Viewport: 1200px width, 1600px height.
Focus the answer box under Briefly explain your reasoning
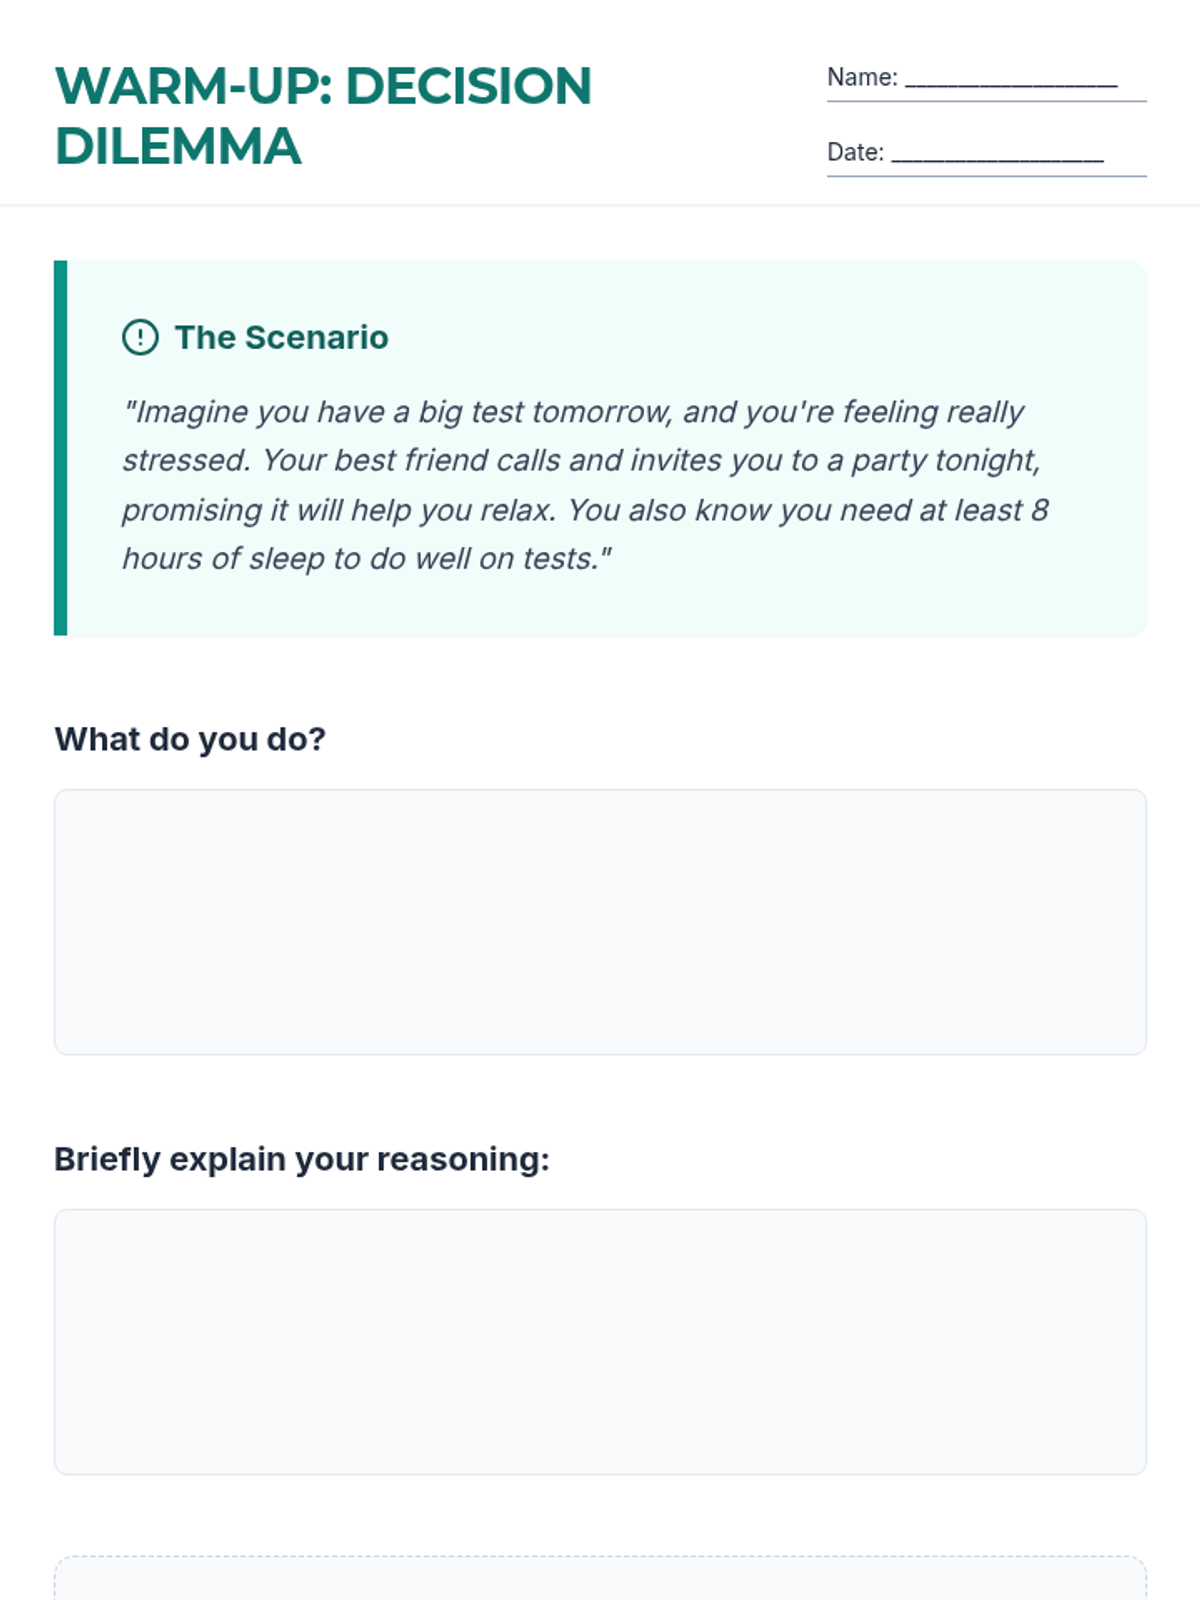(x=600, y=1342)
